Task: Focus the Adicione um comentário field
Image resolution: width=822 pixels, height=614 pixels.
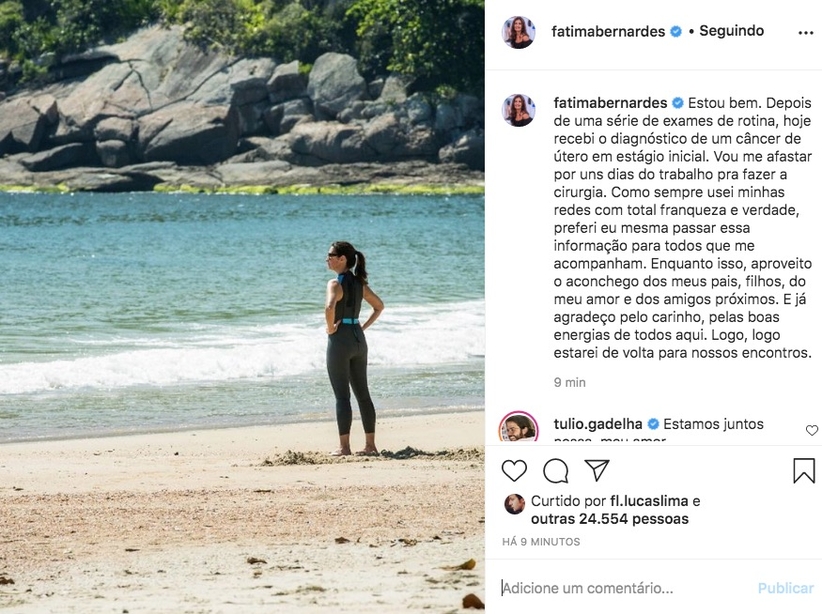Action: coord(620,588)
